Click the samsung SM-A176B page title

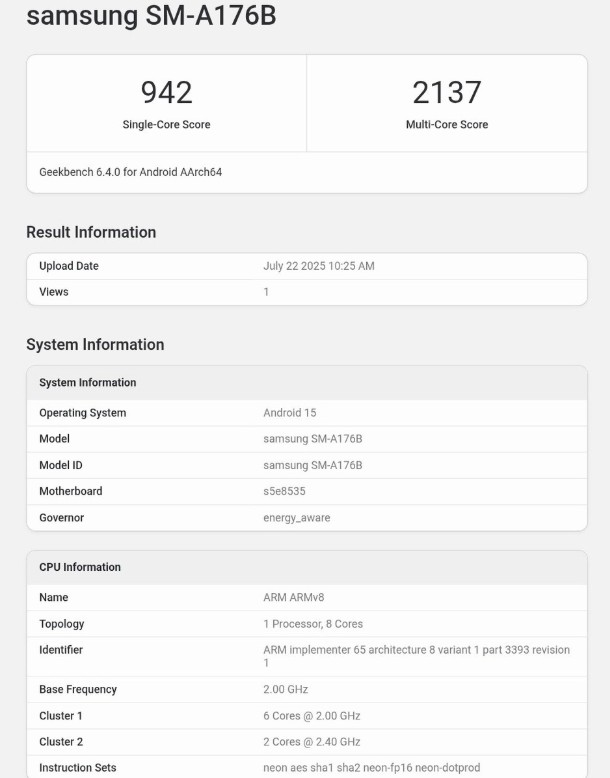click(x=151, y=17)
